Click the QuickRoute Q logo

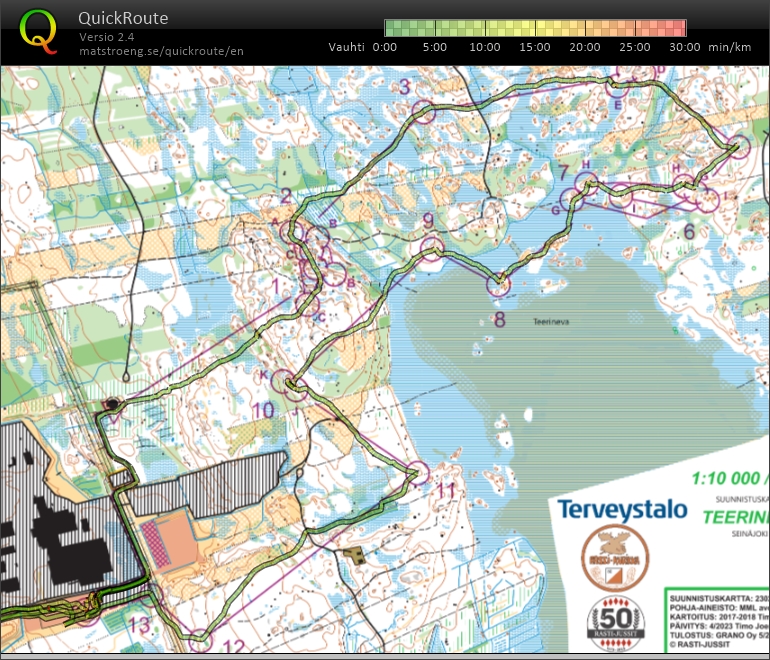point(38,31)
